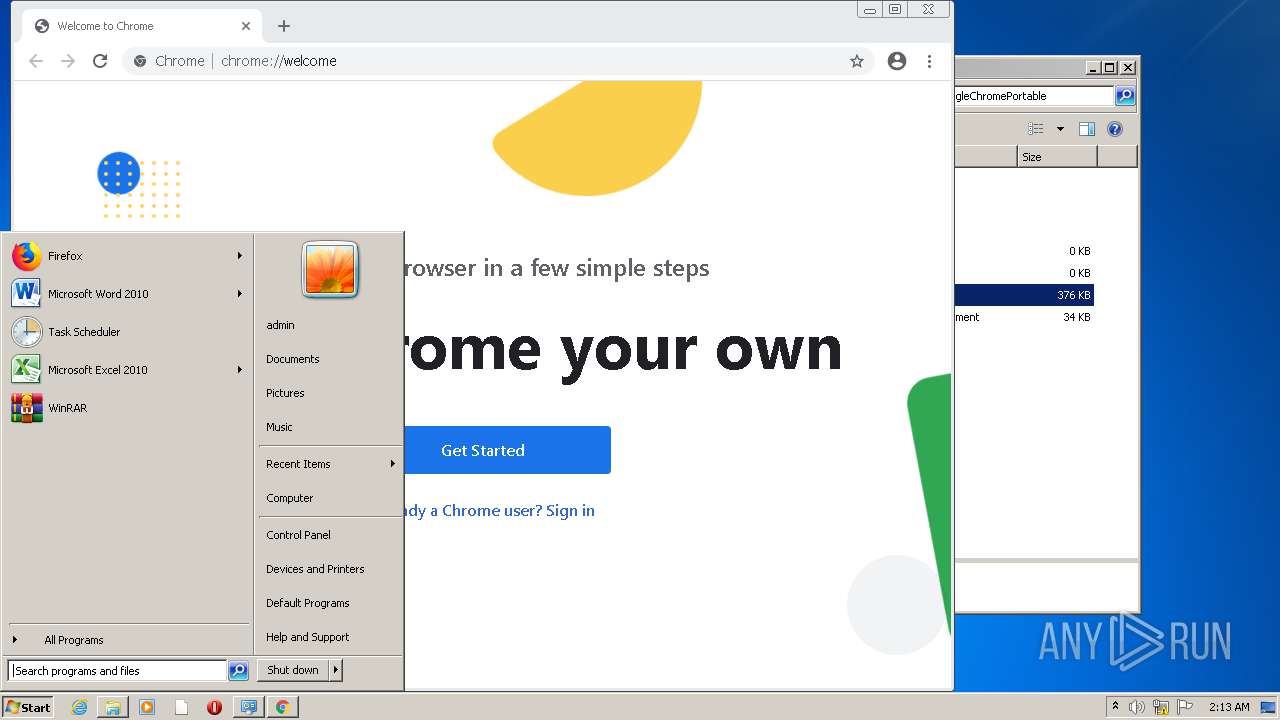Open the volume speaker tray icon
The width and height of the screenshot is (1280, 720).
[1137, 707]
